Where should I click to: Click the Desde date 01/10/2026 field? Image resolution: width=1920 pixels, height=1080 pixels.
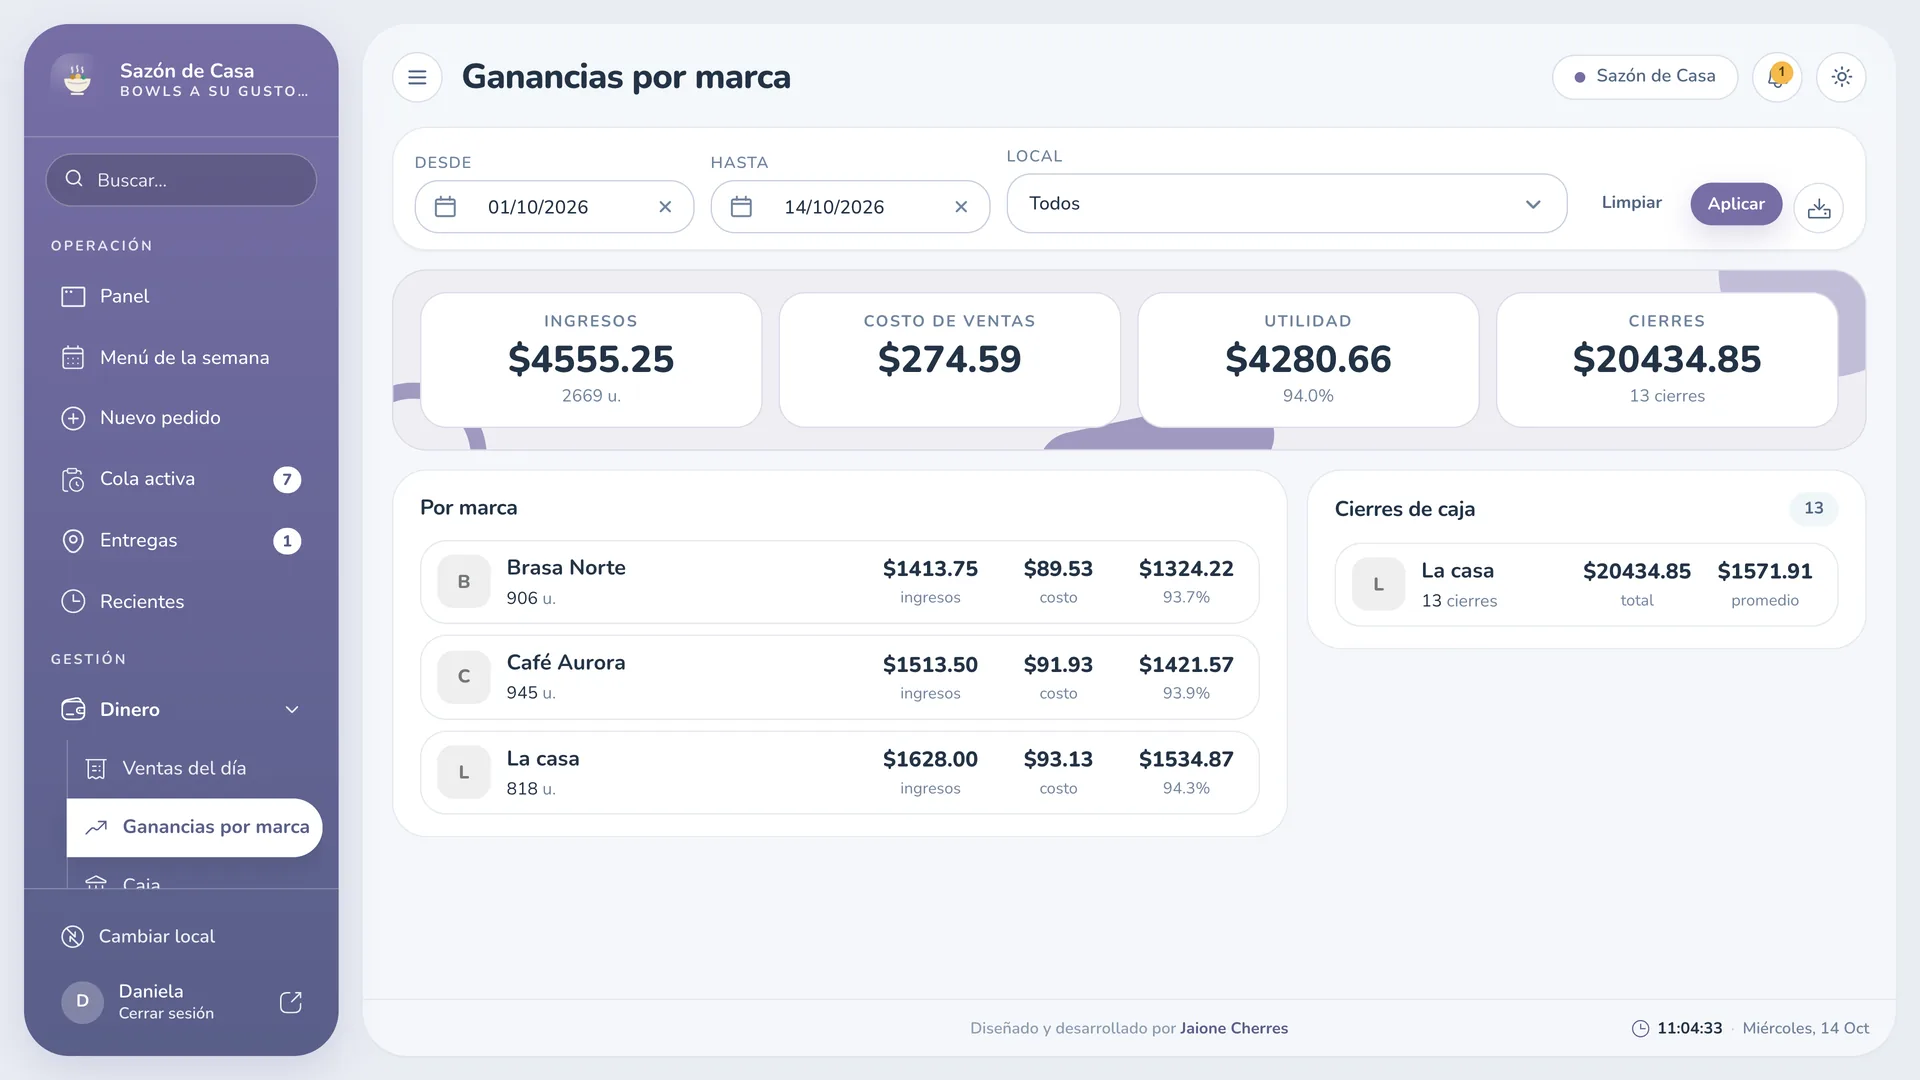pos(554,207)
